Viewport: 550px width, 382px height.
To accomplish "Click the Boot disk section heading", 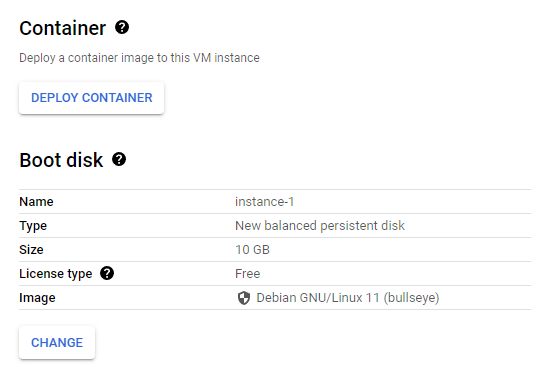I will [x=61, y=160].
